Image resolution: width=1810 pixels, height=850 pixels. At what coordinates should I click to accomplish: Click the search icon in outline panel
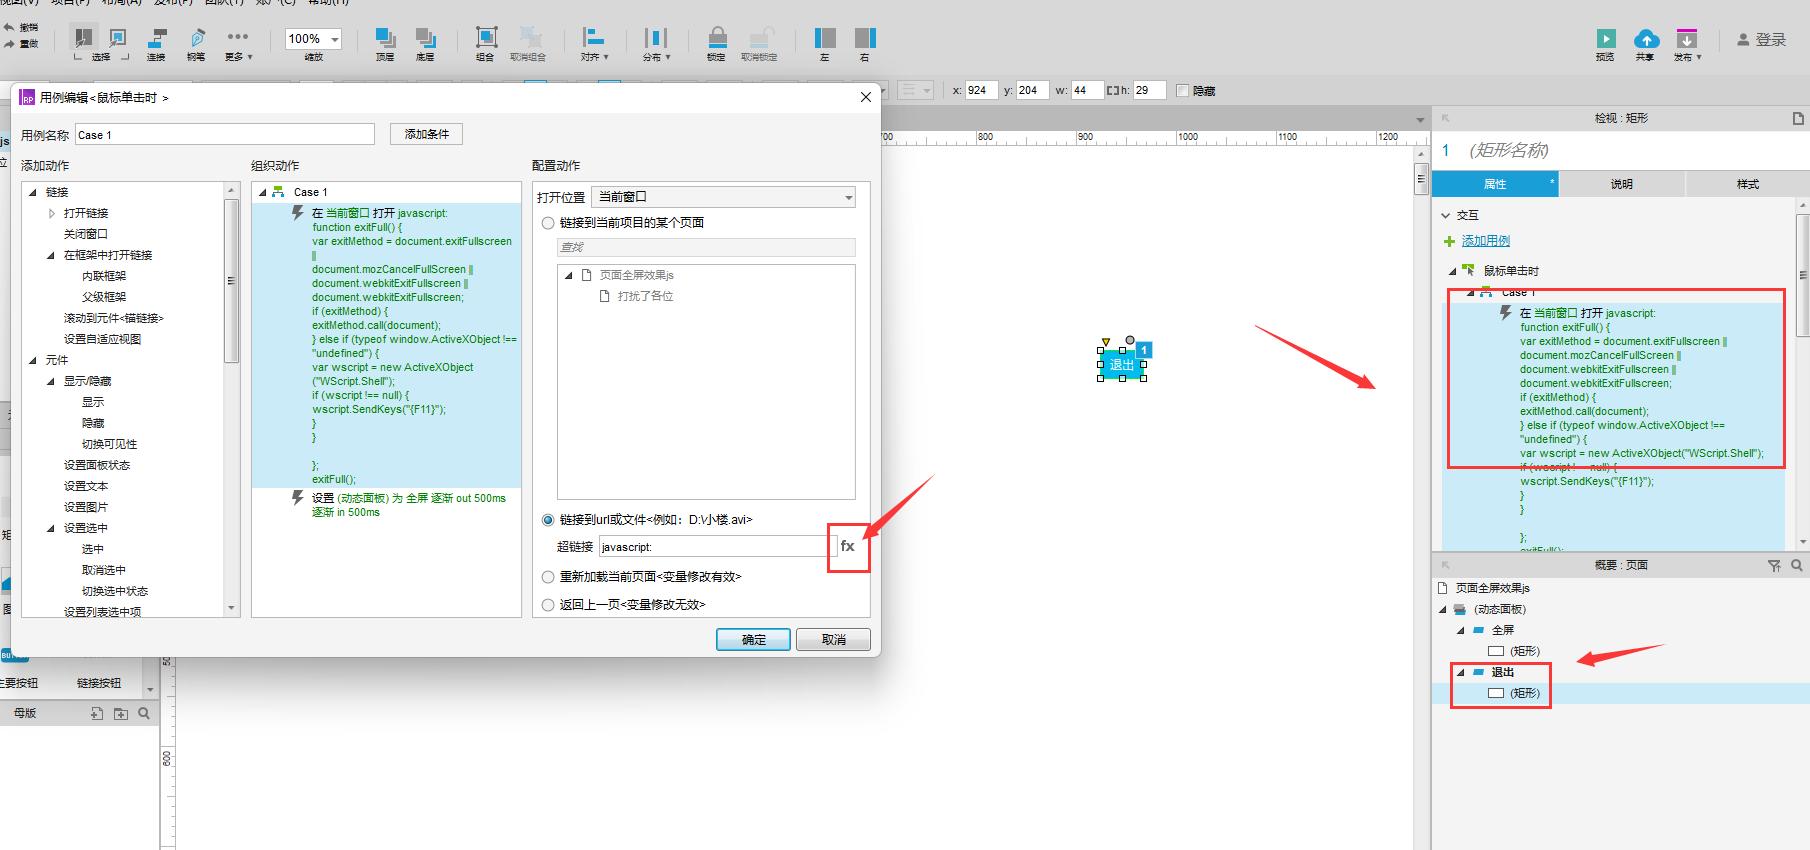point(1797,565)
